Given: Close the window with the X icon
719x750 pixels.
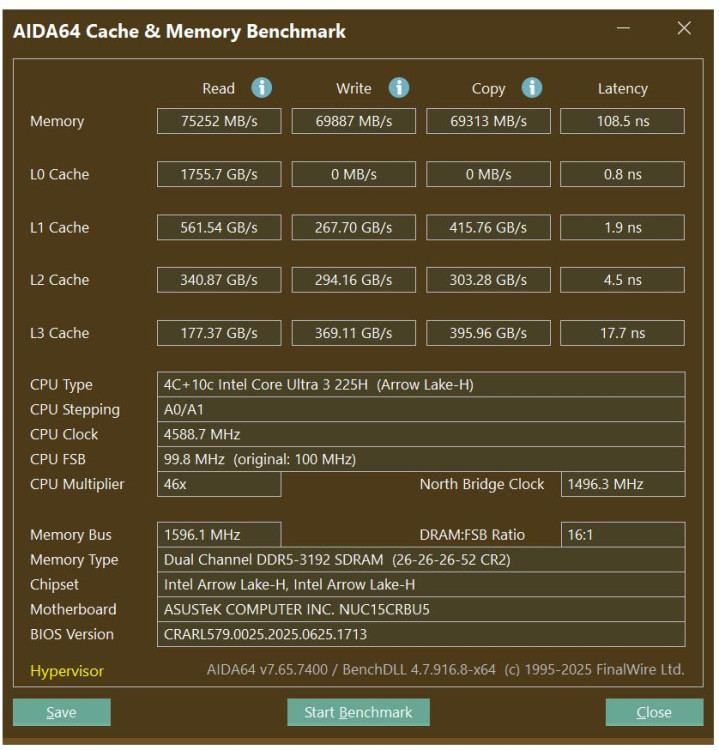Looking at the screenshot, I should click(684, 29).
